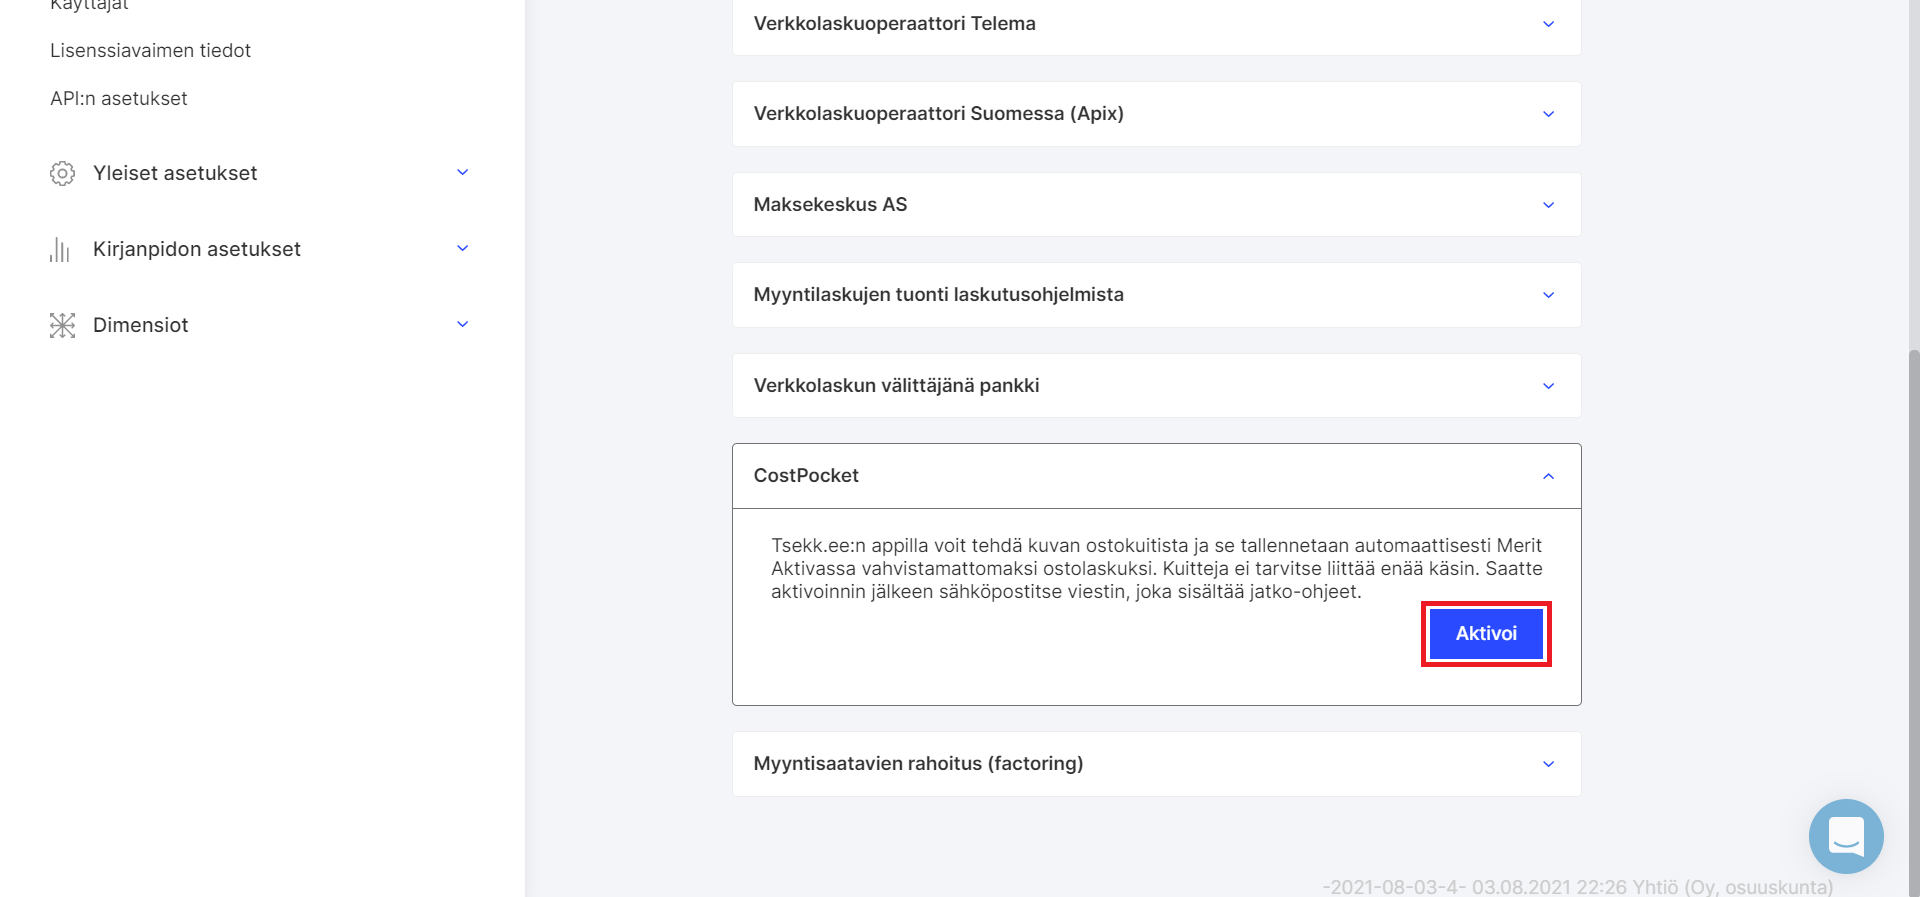The width and height of the screenshot is (1920, 897).
Task: Expand Maksekeskus AS section chevron
Action: (x=1548, y=205)
